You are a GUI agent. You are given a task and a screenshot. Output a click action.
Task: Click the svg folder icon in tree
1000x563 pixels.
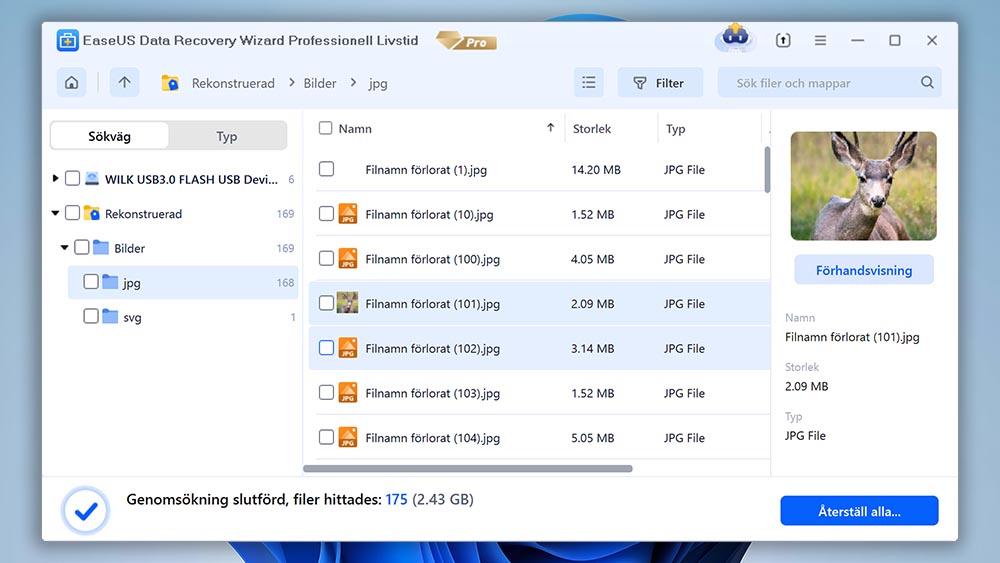pyautogui.click(x=110, y=316)
